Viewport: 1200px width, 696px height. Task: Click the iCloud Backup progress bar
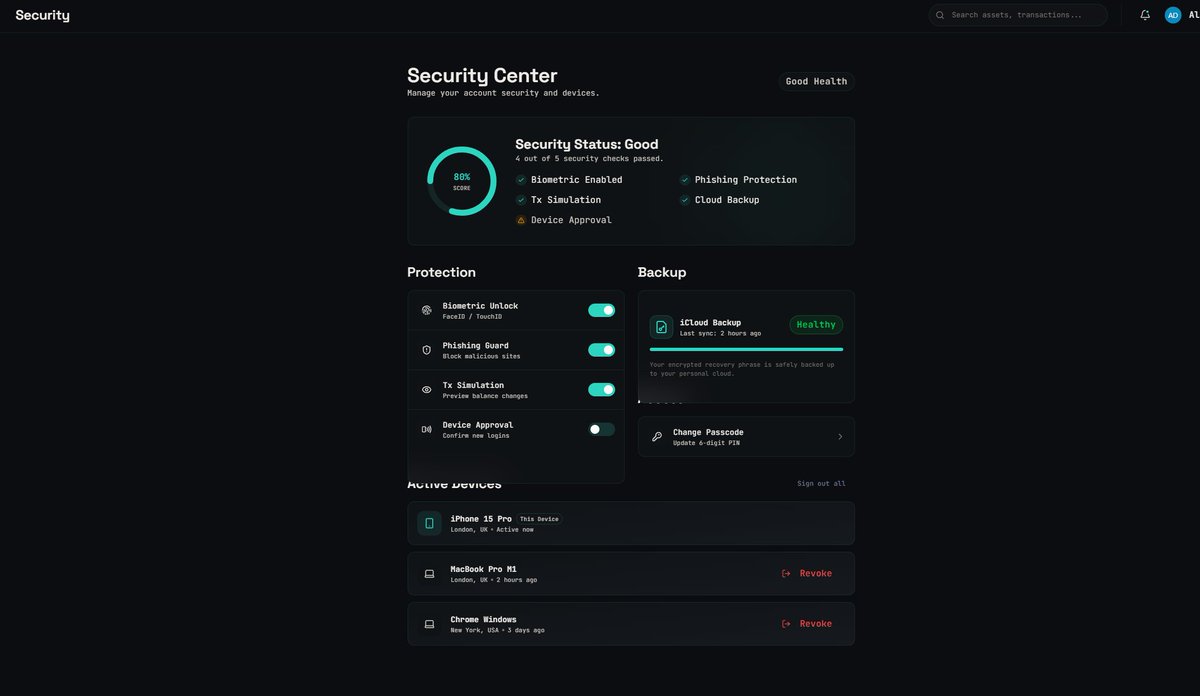[x=746, y=349]
